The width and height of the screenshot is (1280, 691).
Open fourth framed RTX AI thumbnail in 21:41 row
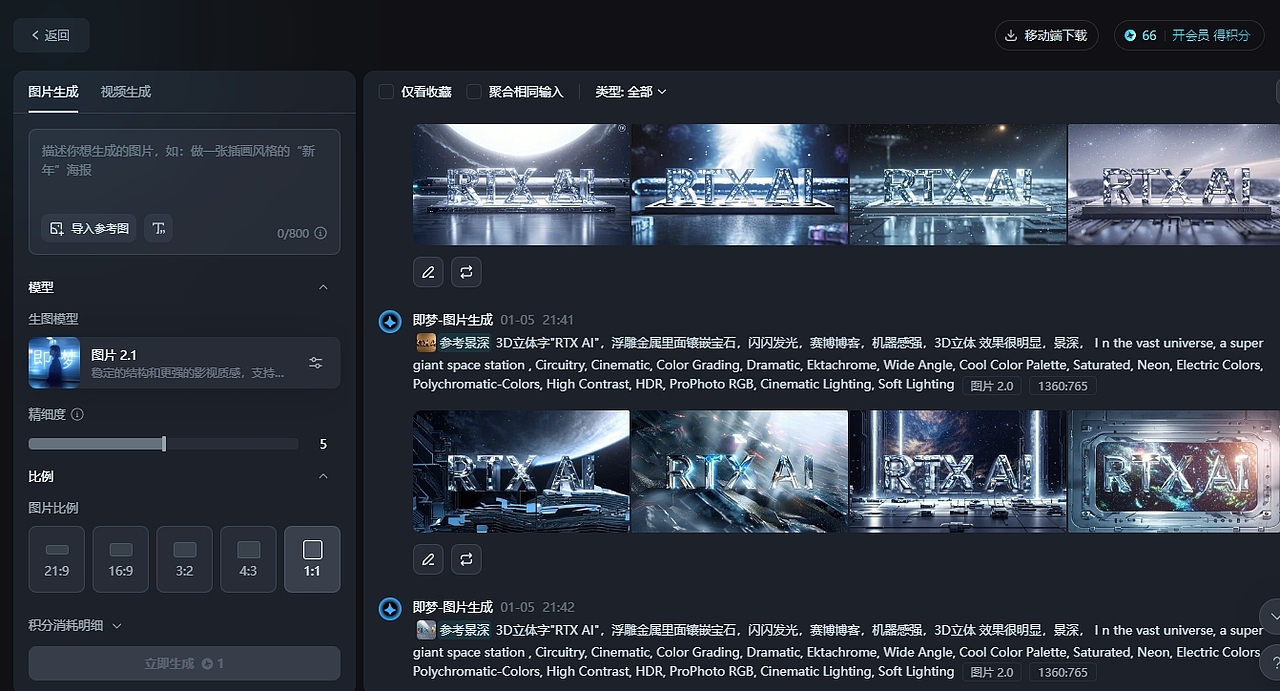tap(1174, 471)
